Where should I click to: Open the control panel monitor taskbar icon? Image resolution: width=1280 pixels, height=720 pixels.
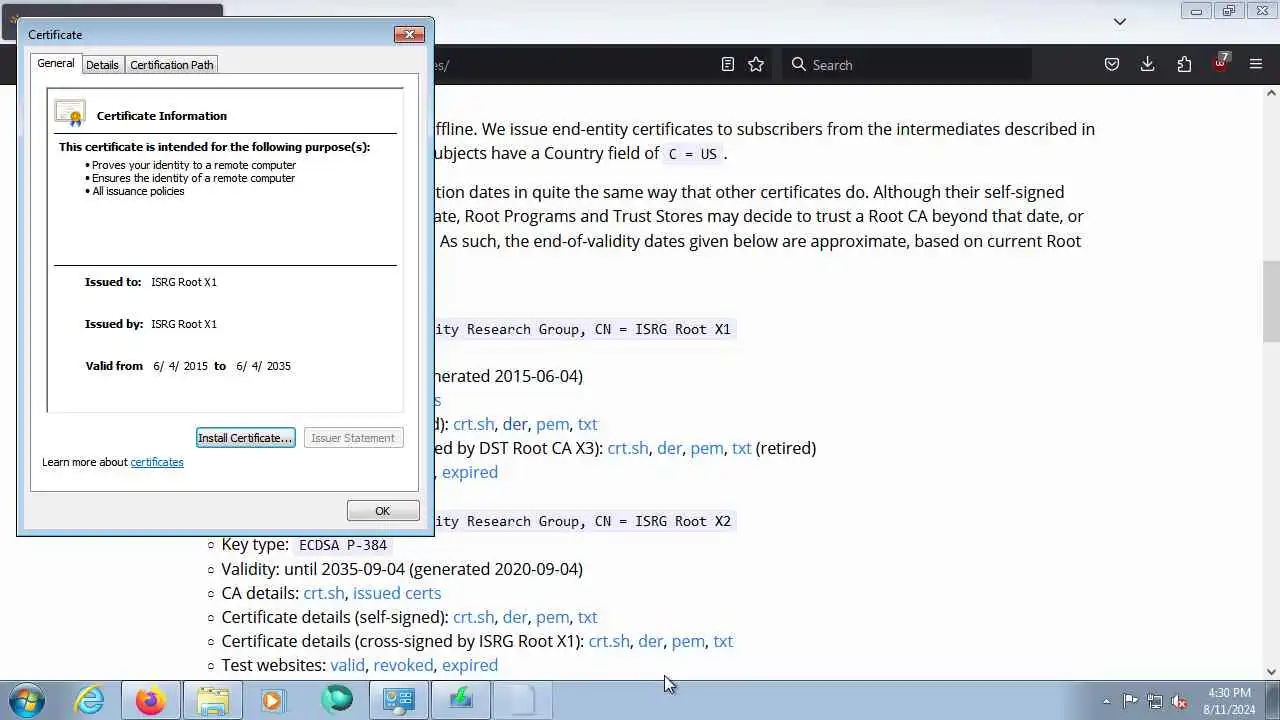click(x=398, y=700)
